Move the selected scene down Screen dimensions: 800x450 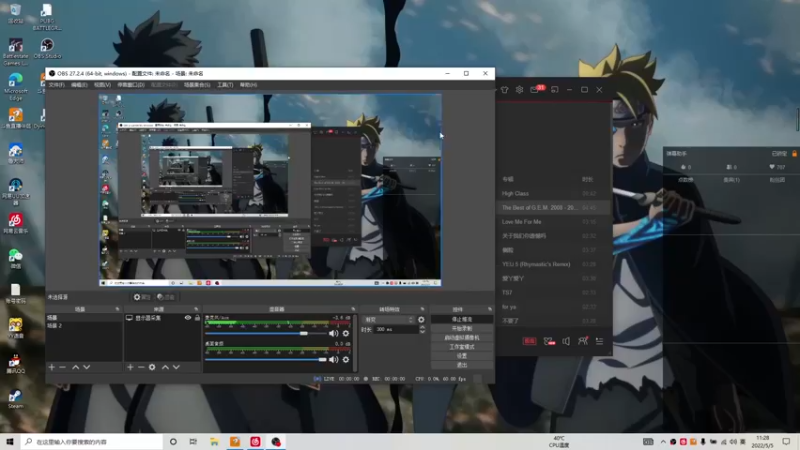click(87, 367)
